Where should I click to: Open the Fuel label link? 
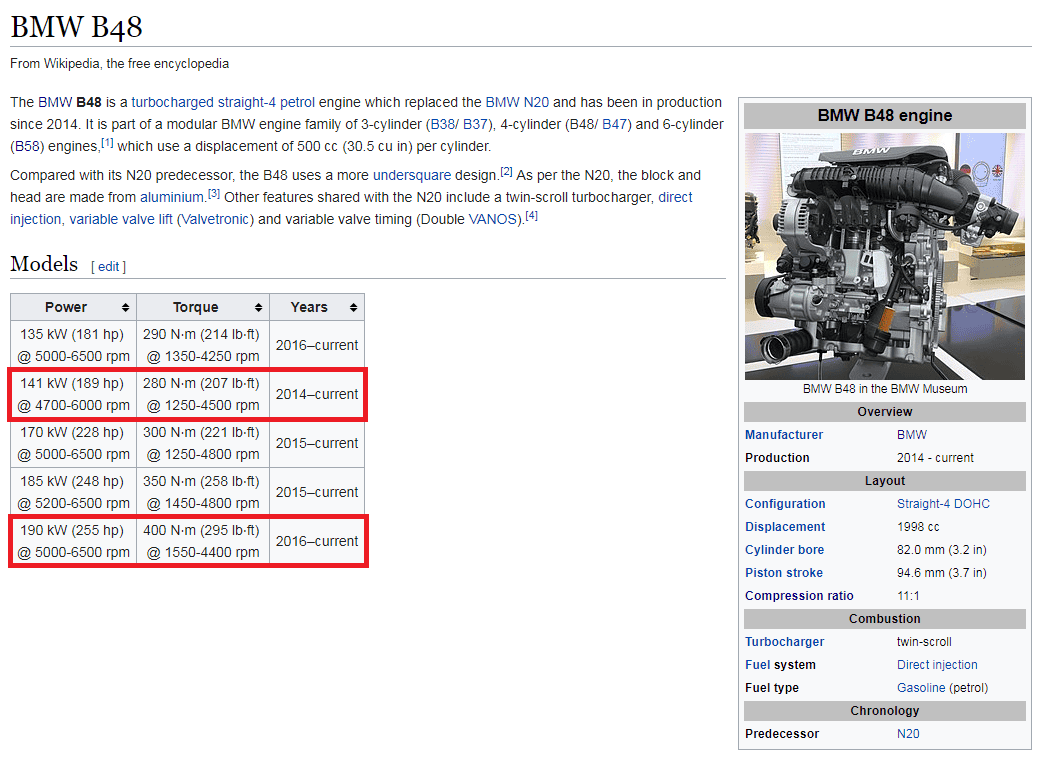[758, 665]
